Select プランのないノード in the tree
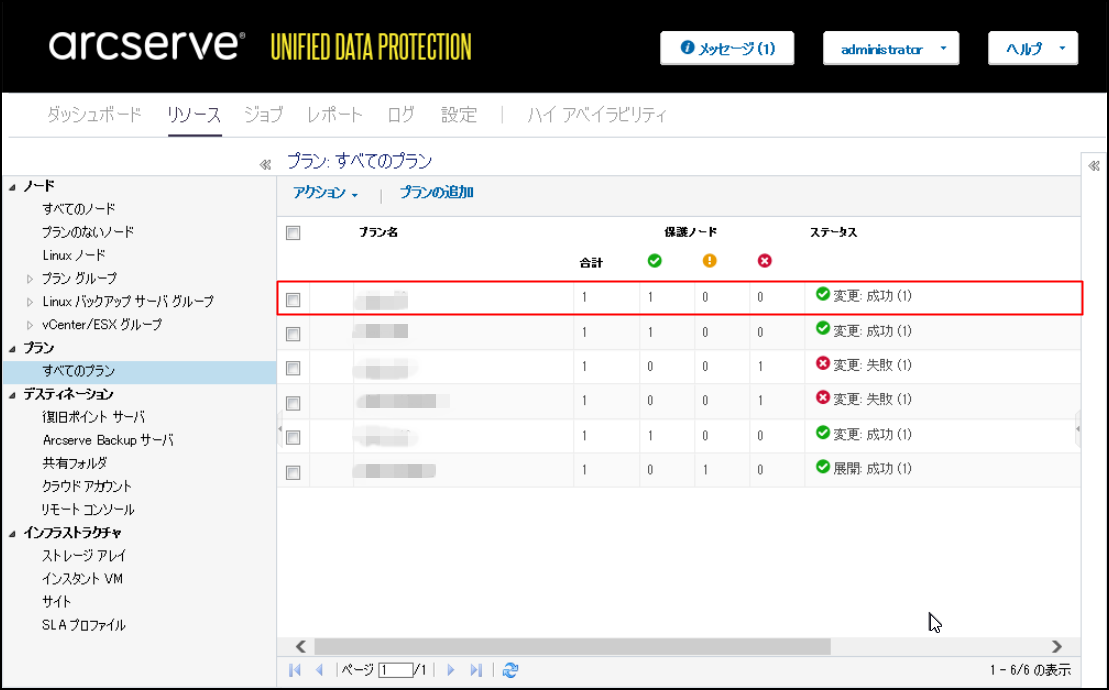The image size is (1109, 690). pos(88,232)
